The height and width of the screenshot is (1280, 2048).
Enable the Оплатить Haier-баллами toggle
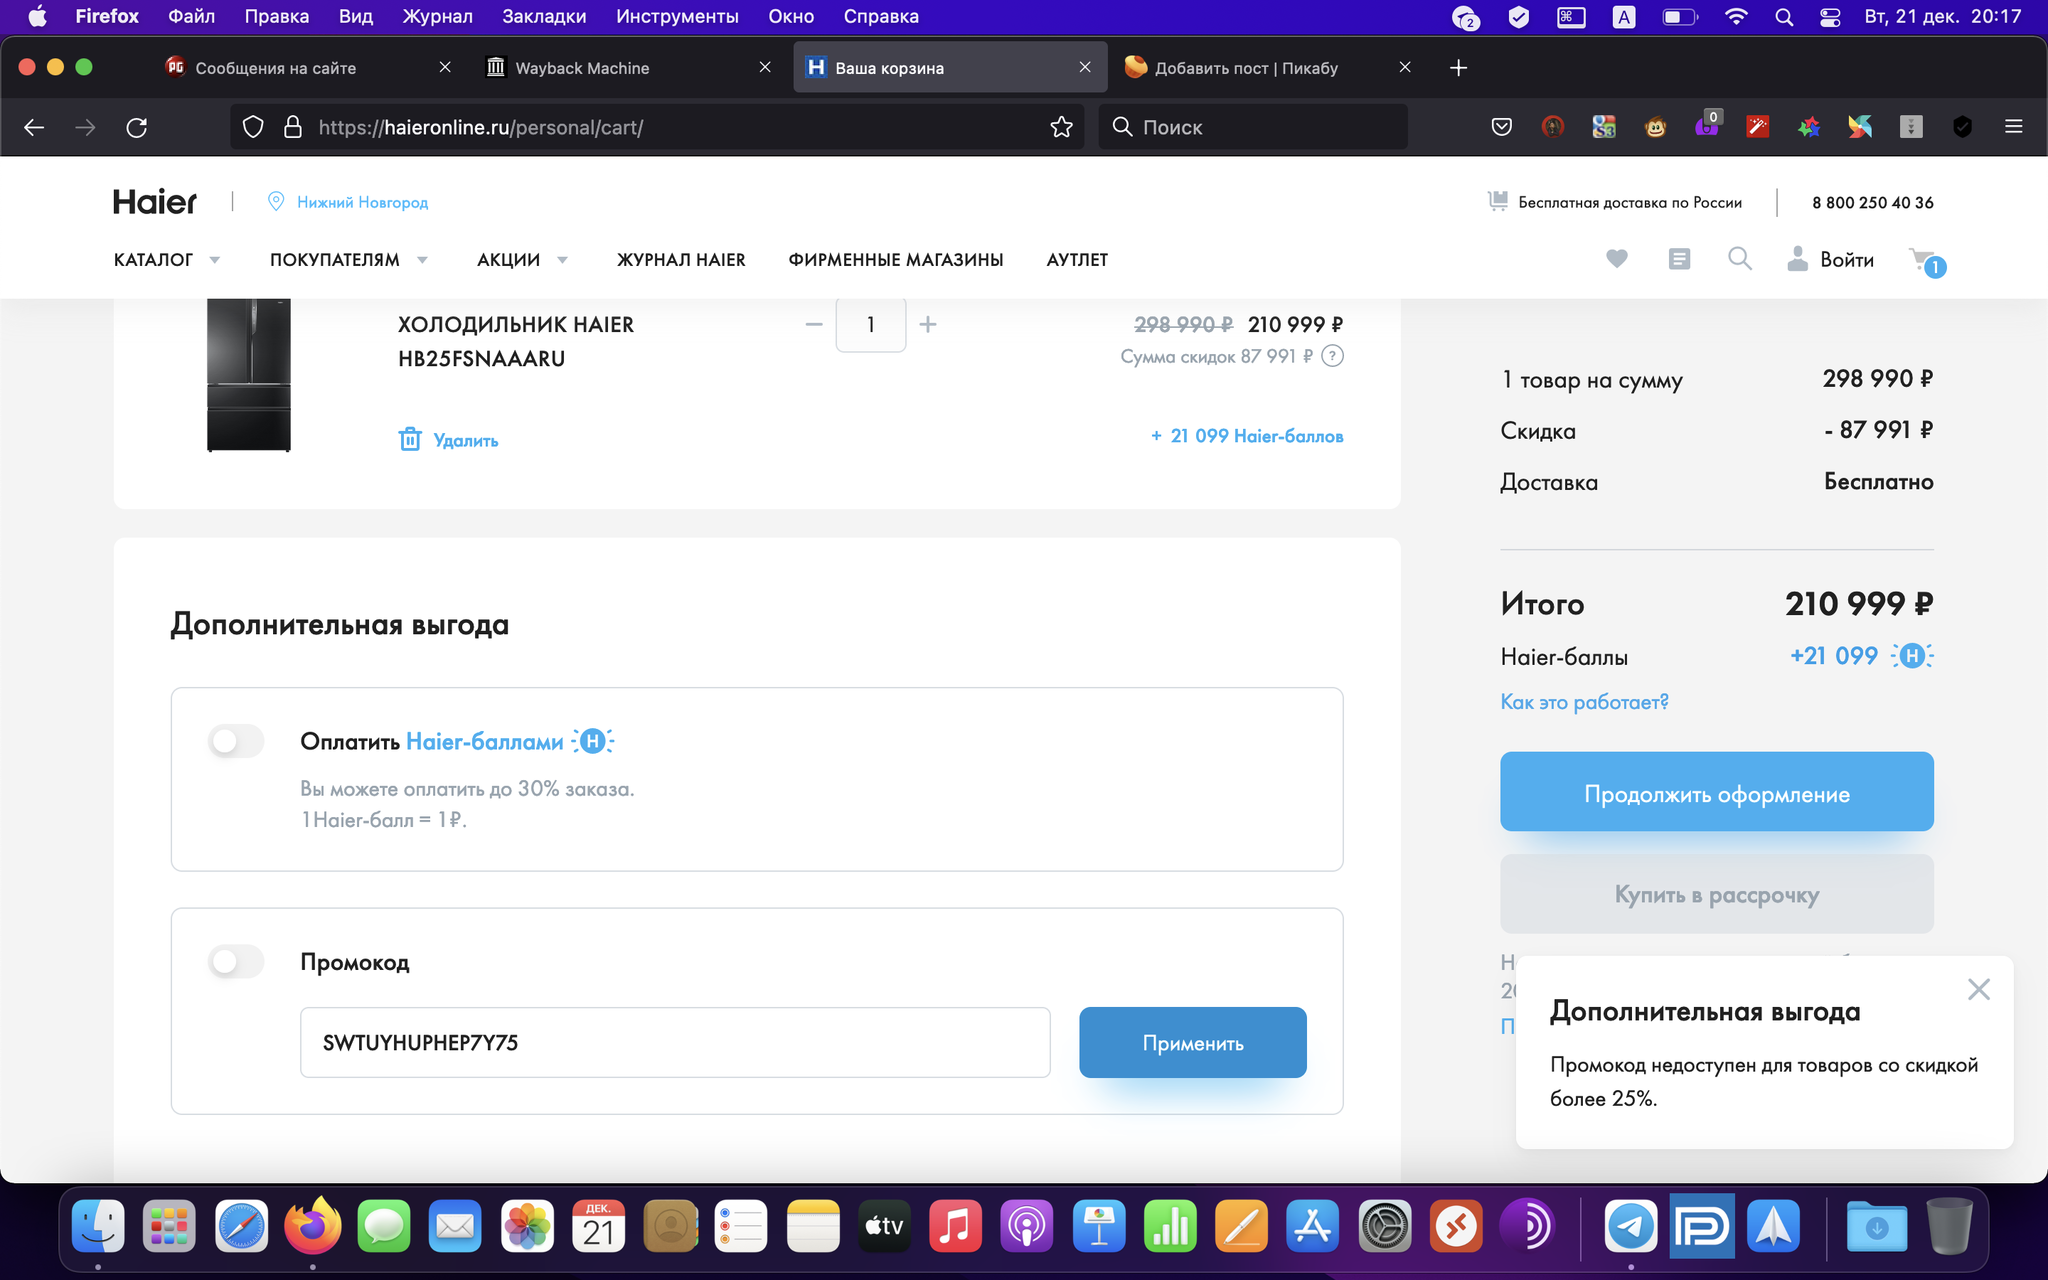236,741
